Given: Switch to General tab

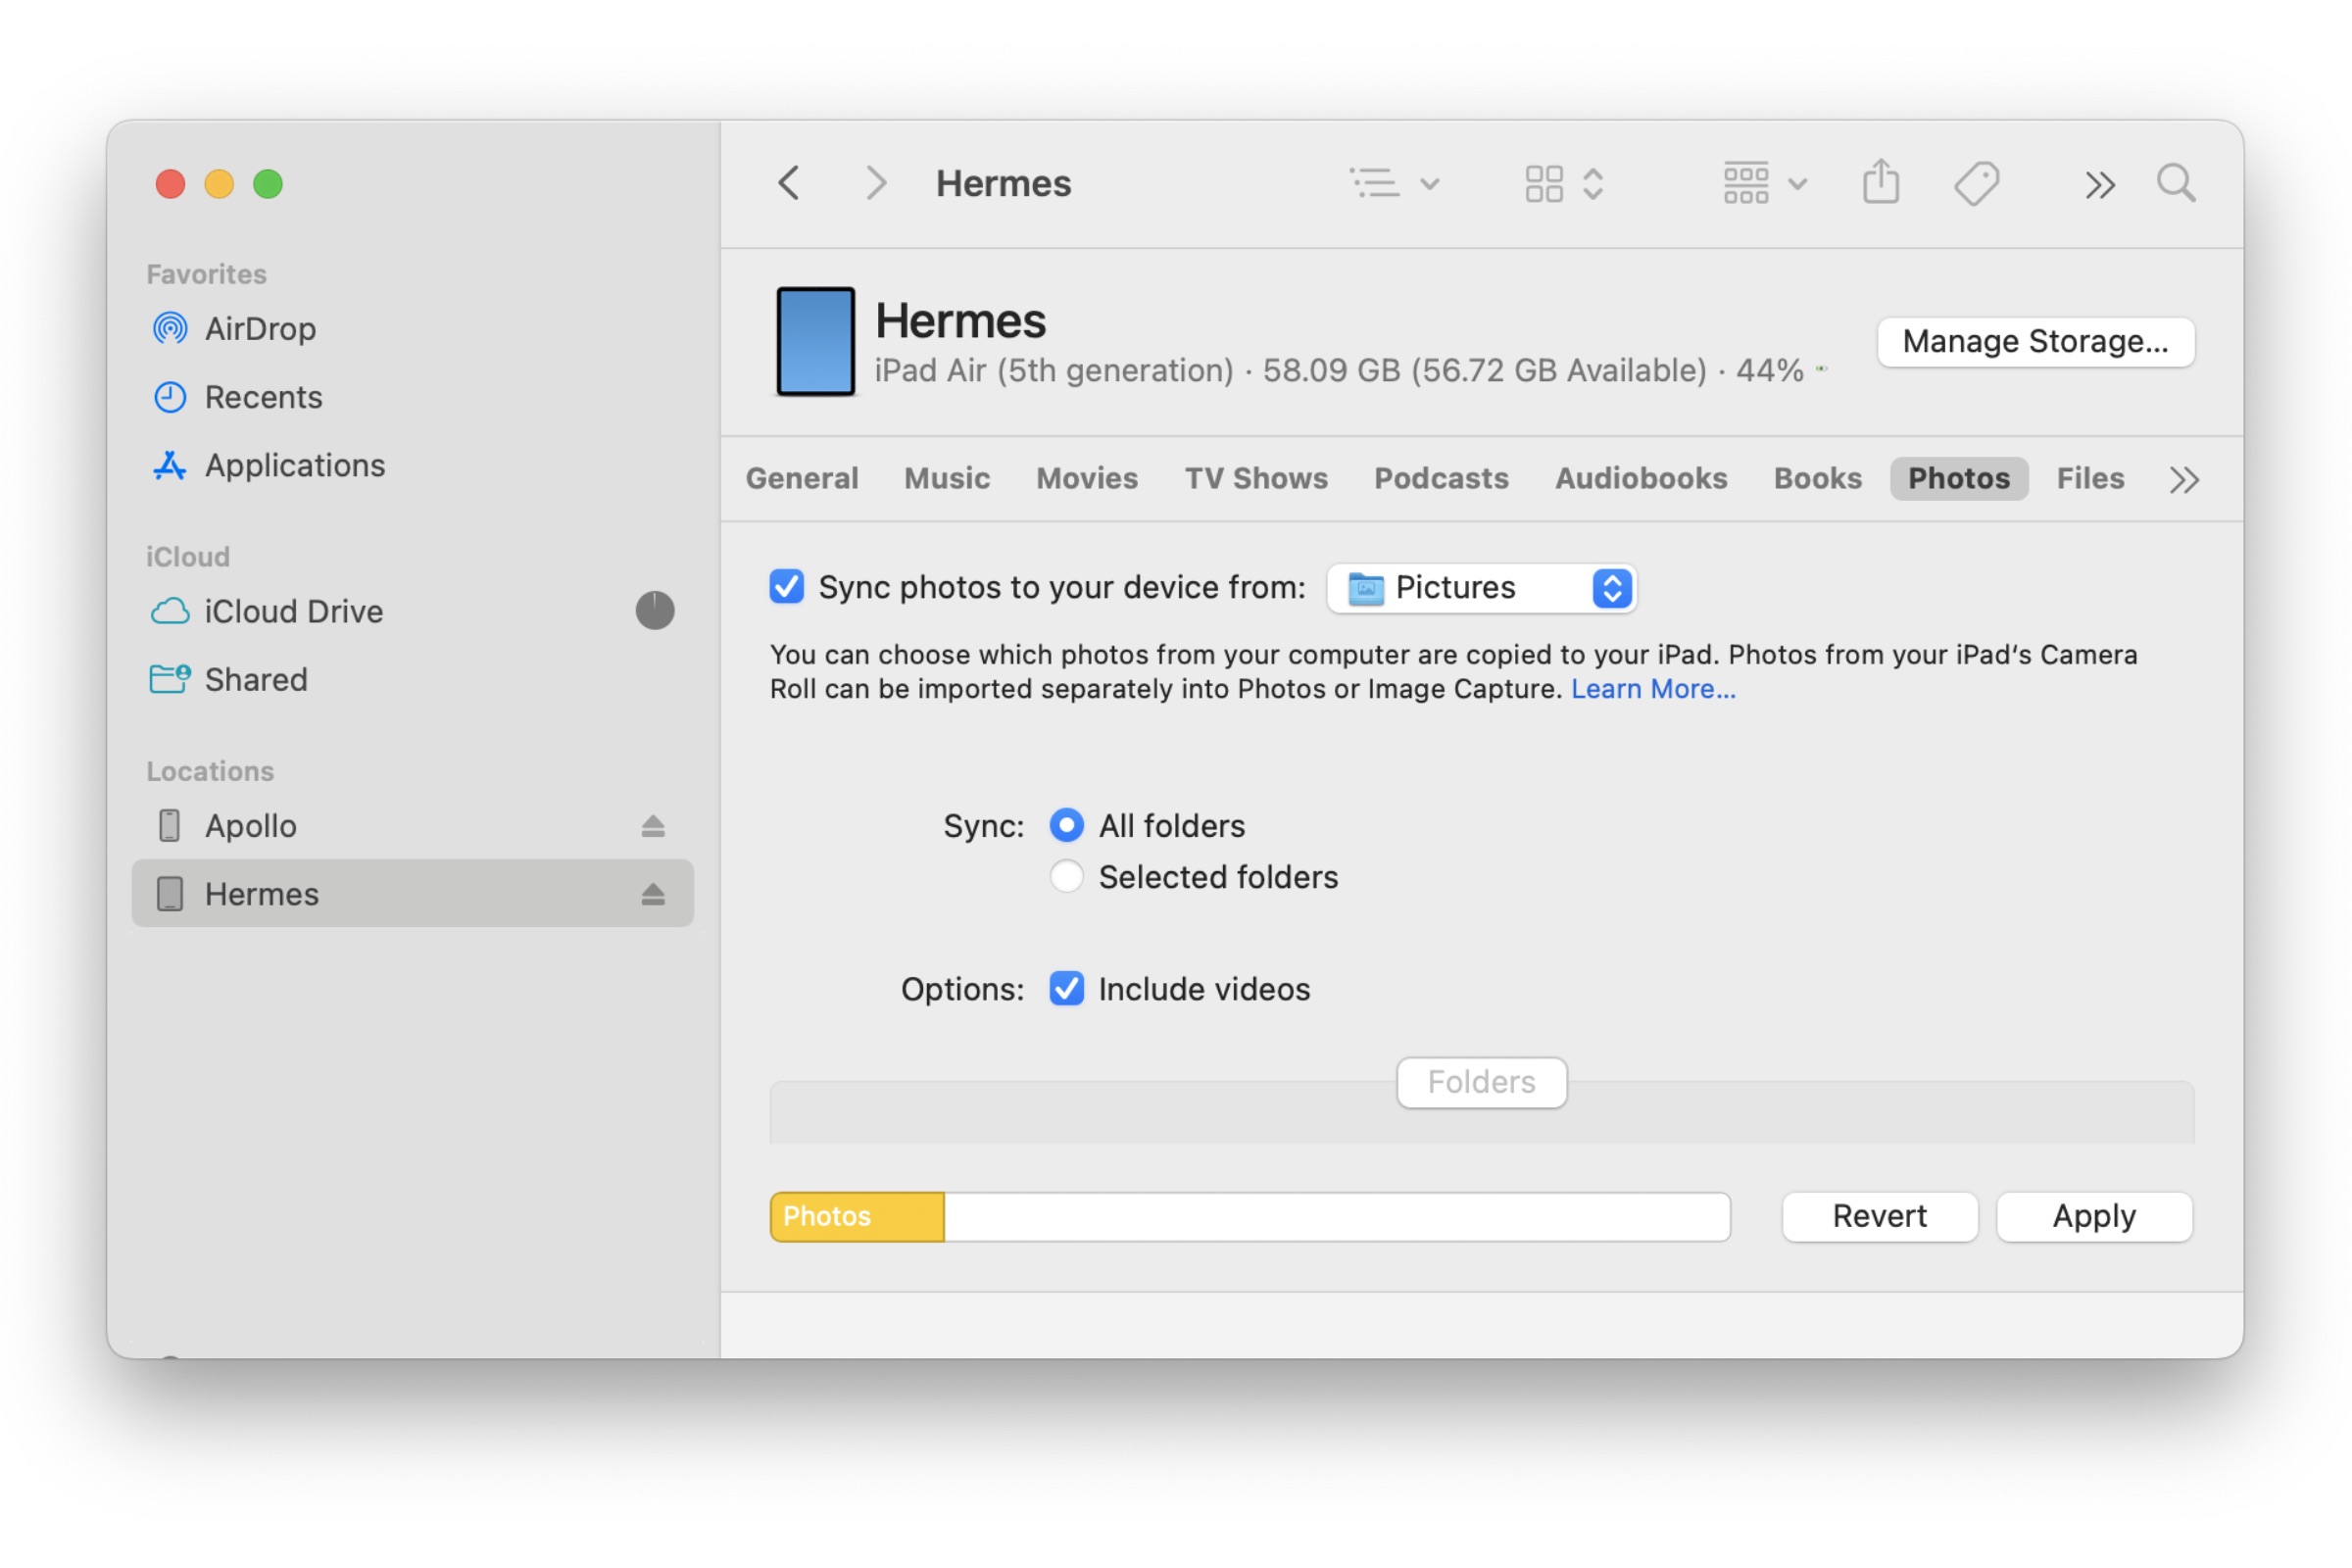Looking at the screenshot, I should coord(802,478).
